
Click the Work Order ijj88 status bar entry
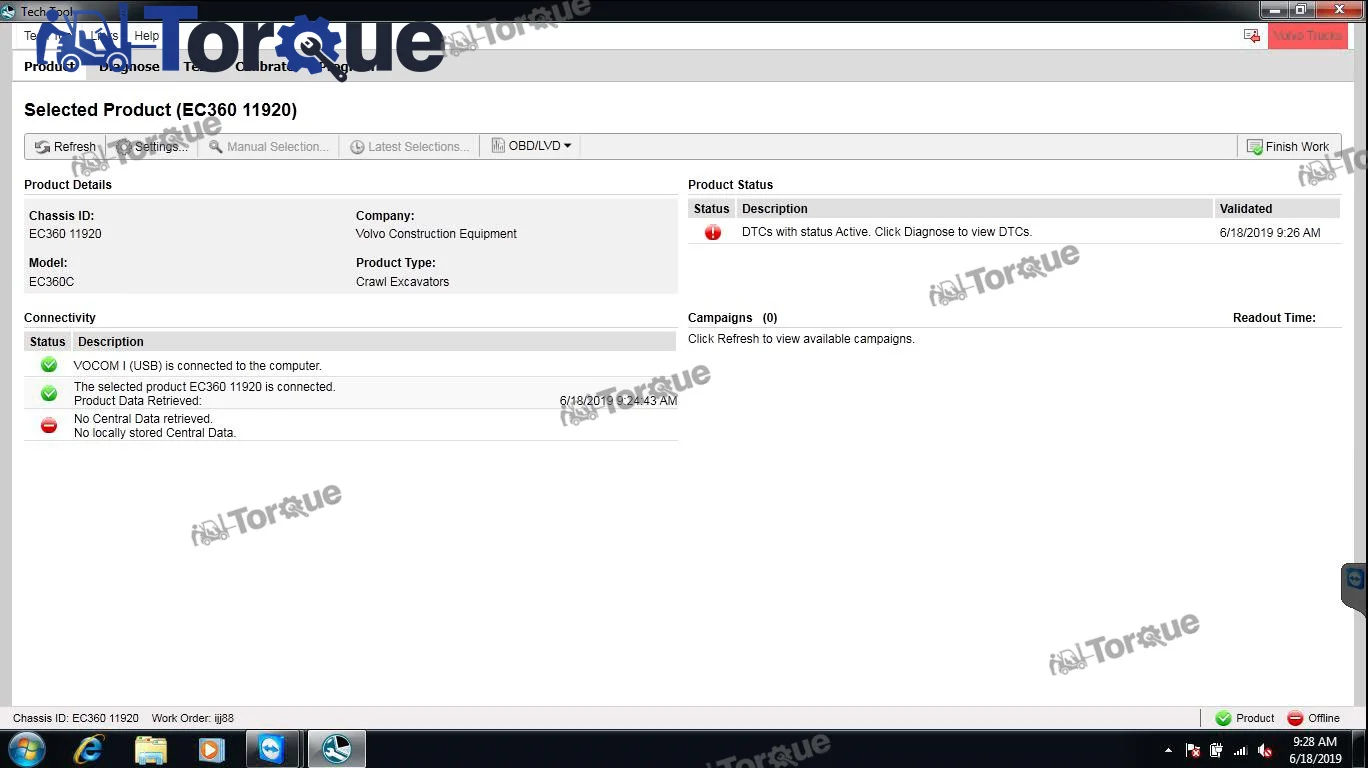193,718
